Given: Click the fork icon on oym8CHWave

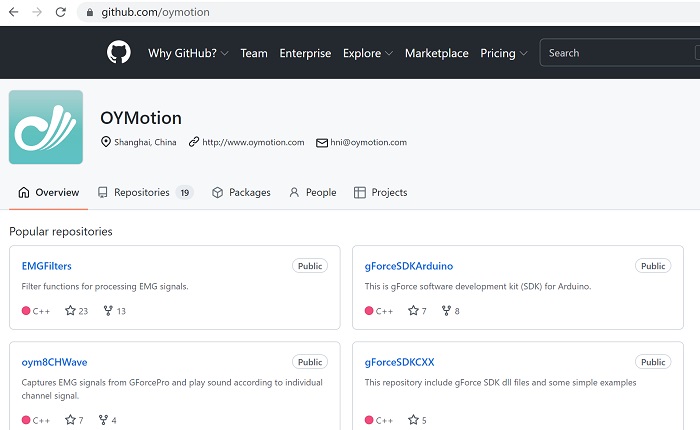Looking at the screenshot, I should (104, 420).
